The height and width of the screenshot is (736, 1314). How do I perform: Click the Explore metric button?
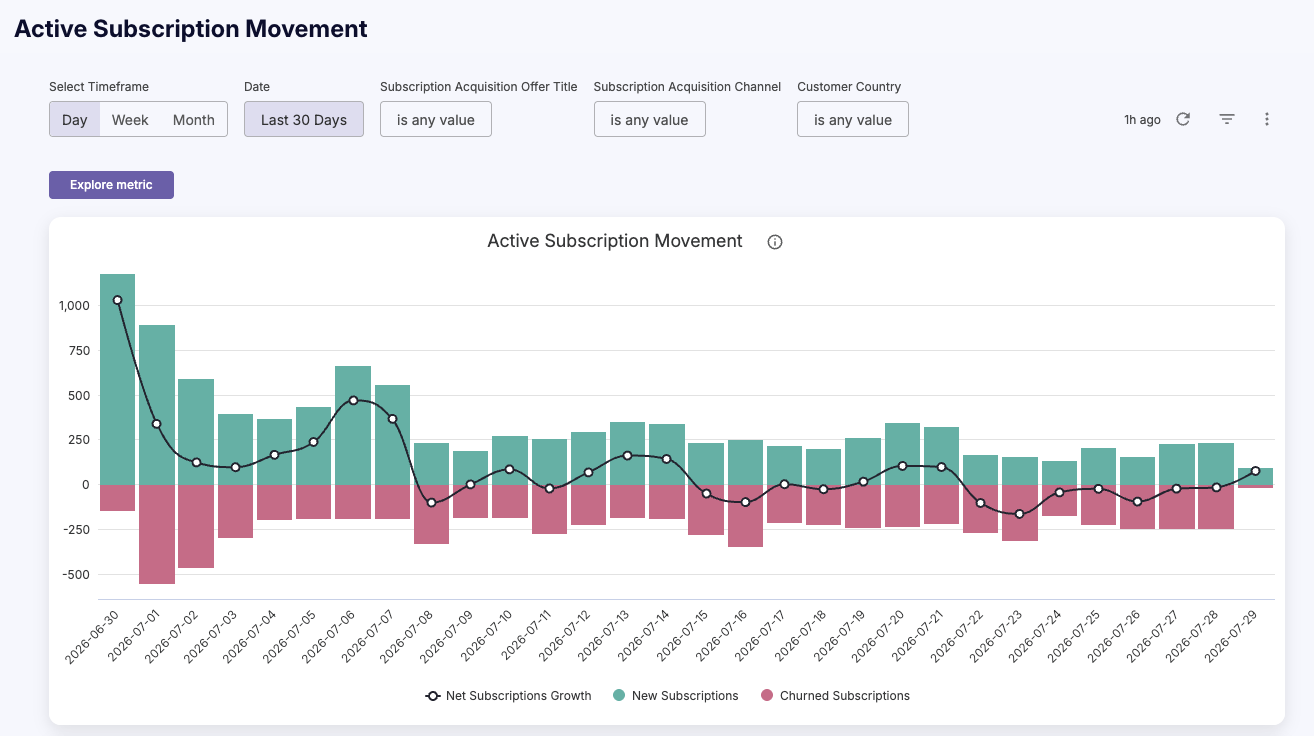(x=111, y=185)
